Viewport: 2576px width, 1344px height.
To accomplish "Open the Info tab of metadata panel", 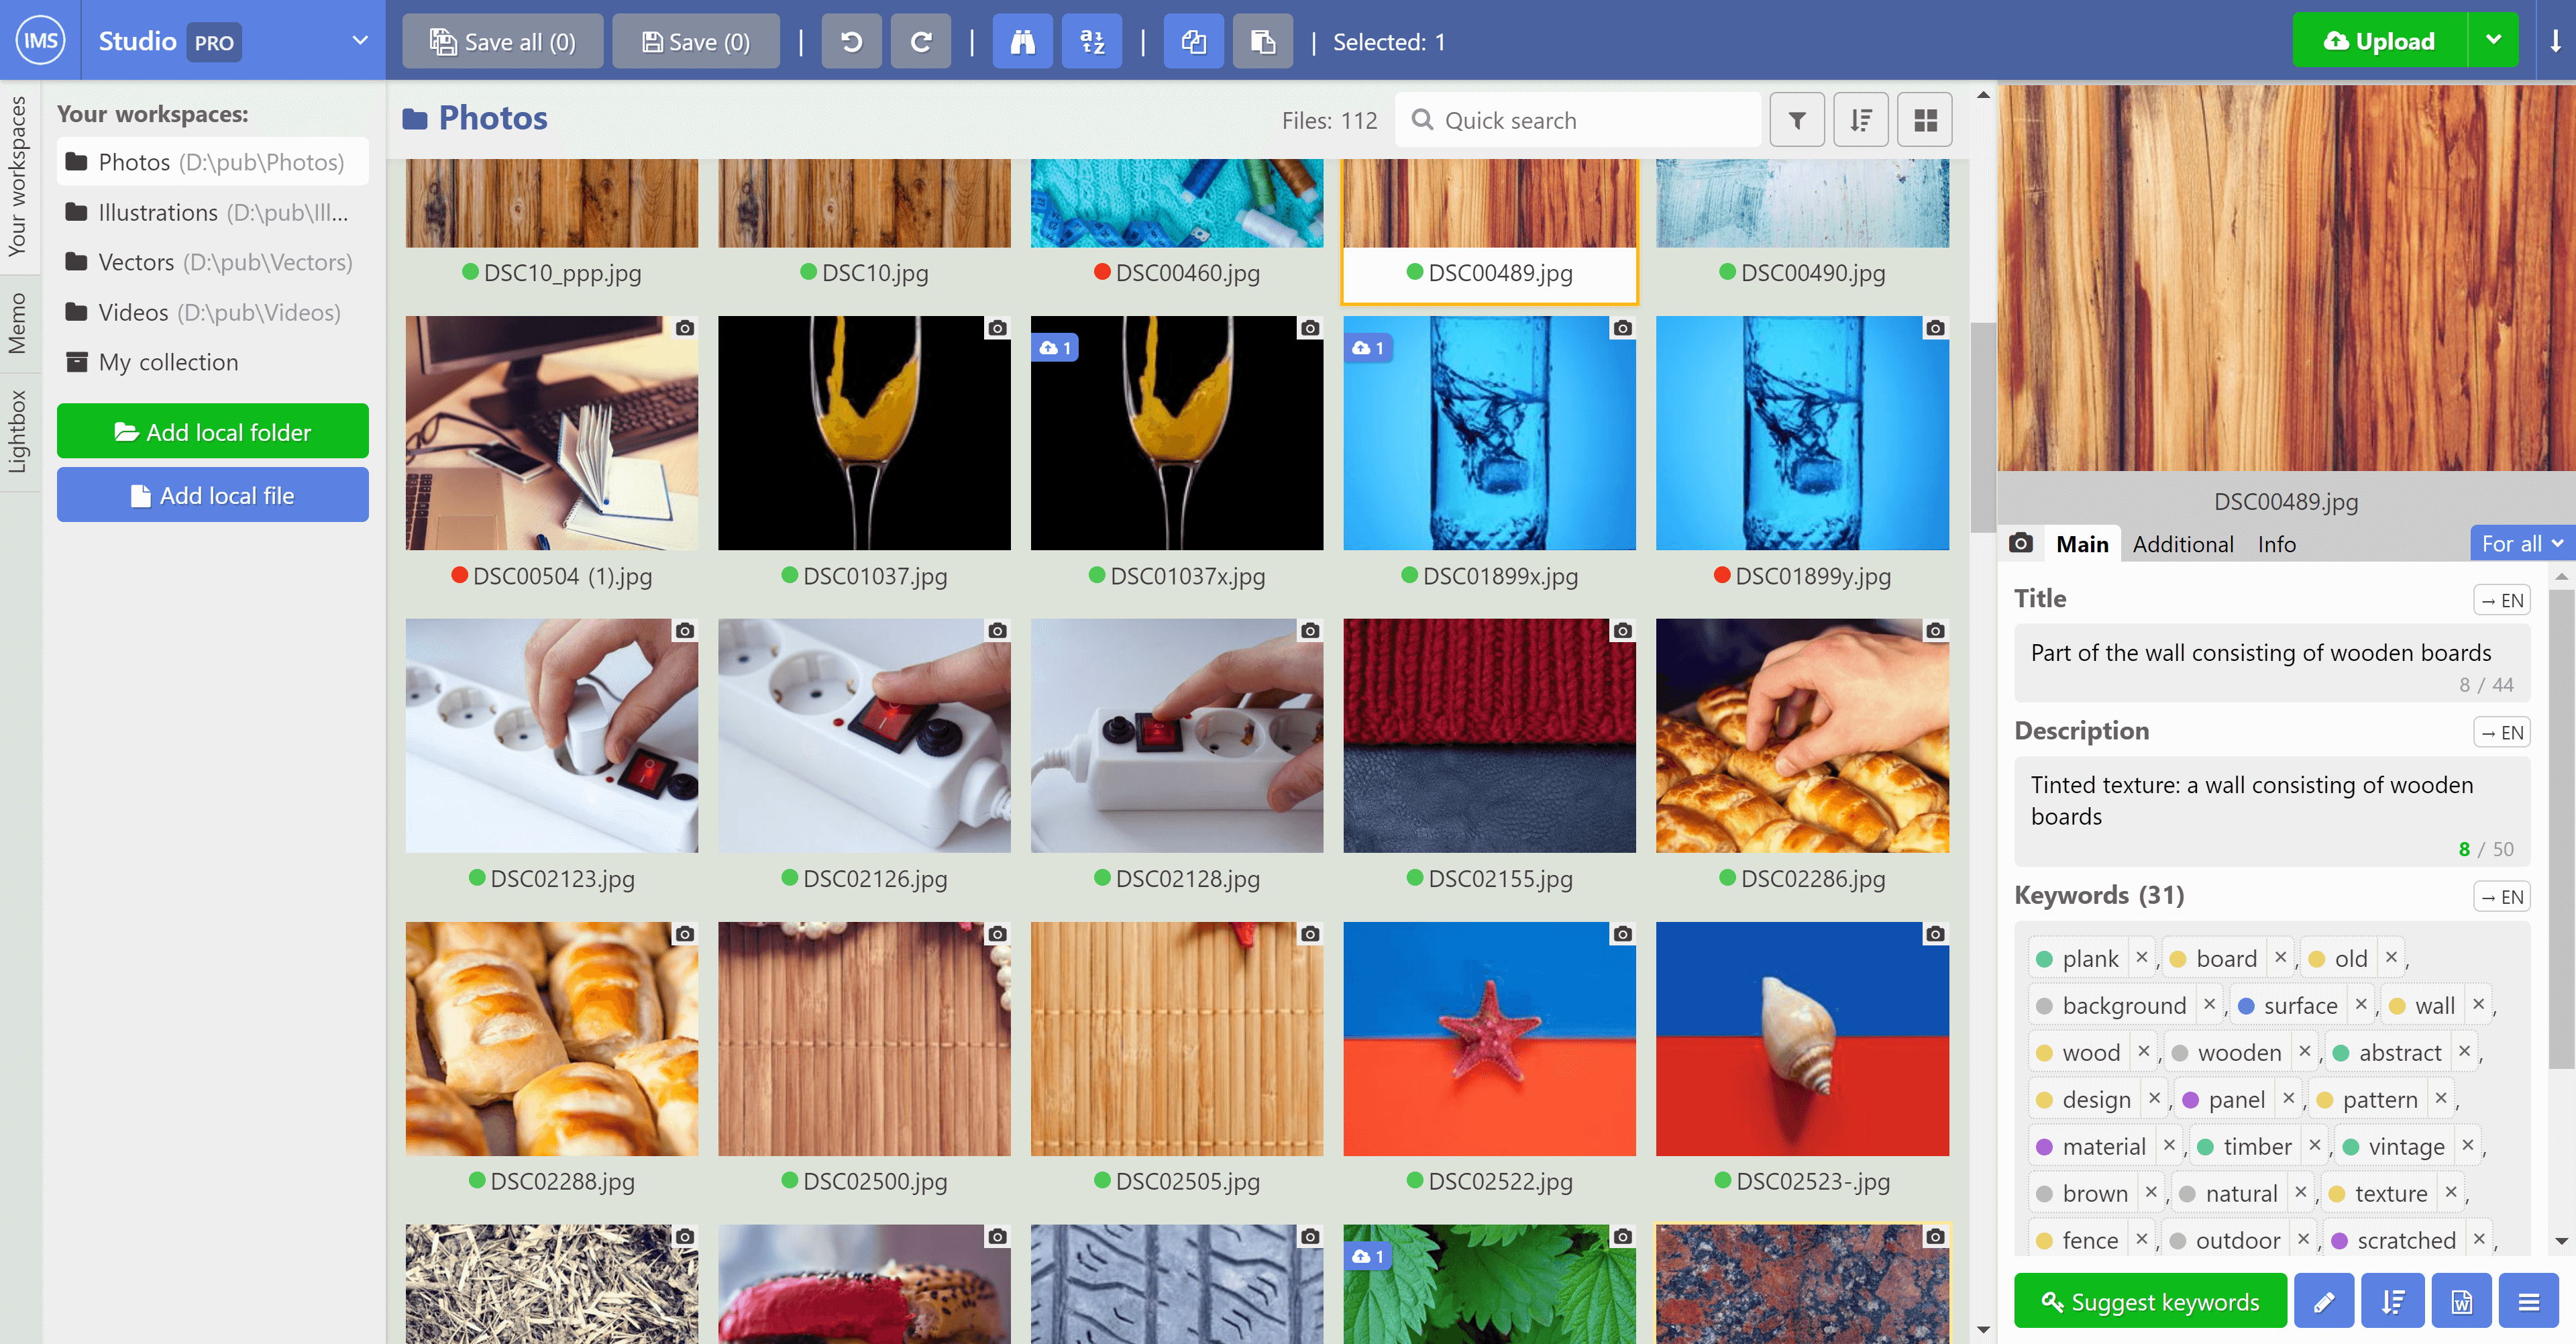I will (x=2277, y=544).
